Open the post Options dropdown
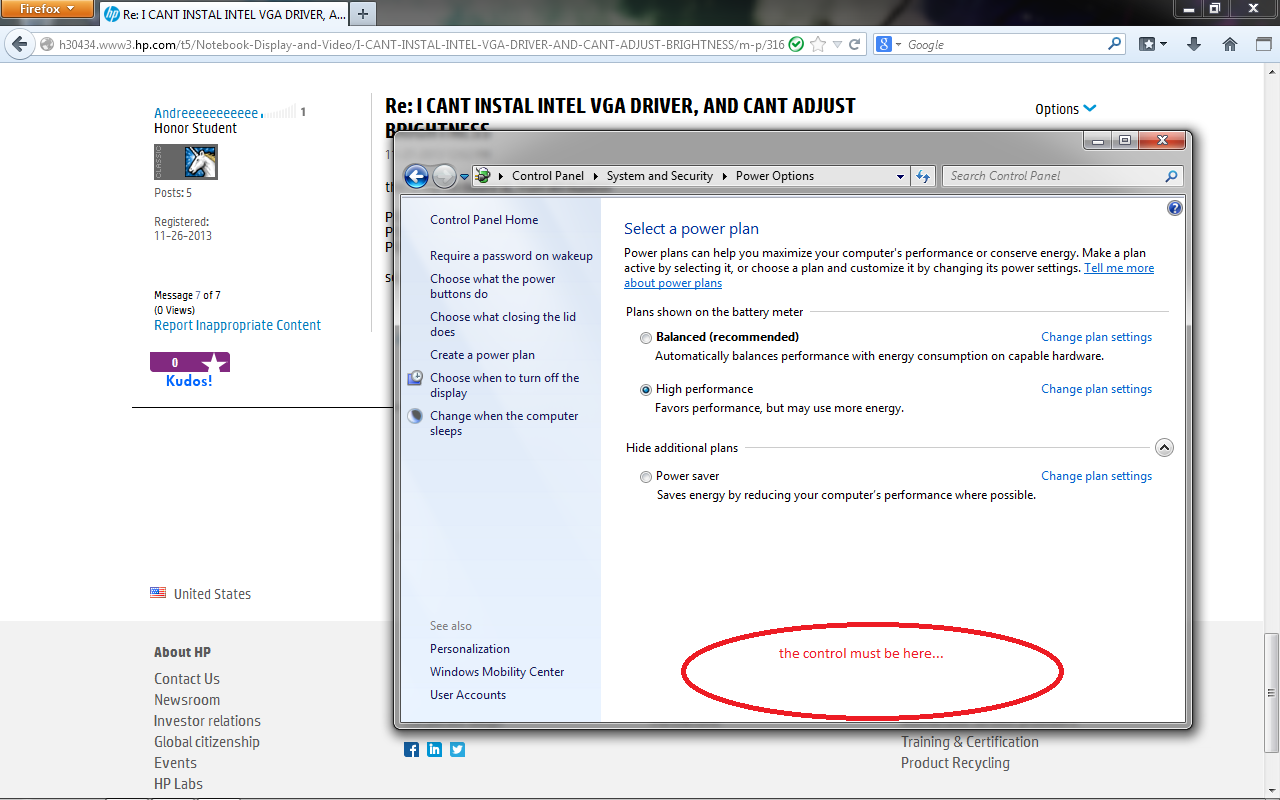 tap(1066, 109)
